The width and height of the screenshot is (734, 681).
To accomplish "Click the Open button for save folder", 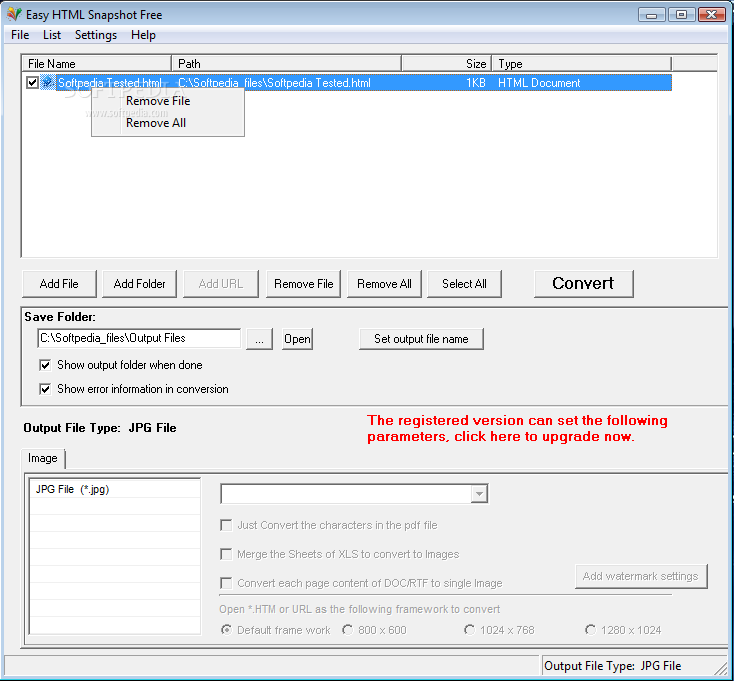I will point(297,339).
